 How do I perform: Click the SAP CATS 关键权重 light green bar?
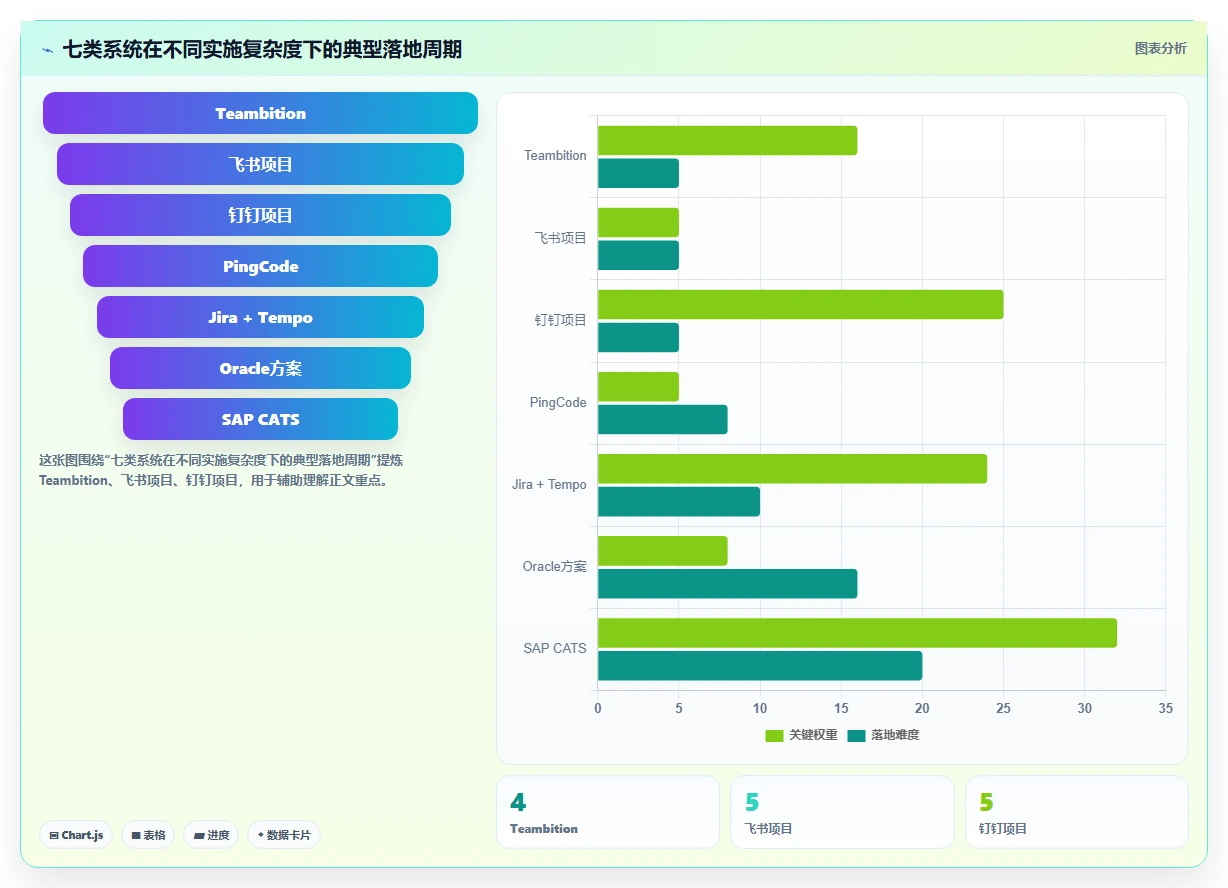coord(857,633)
